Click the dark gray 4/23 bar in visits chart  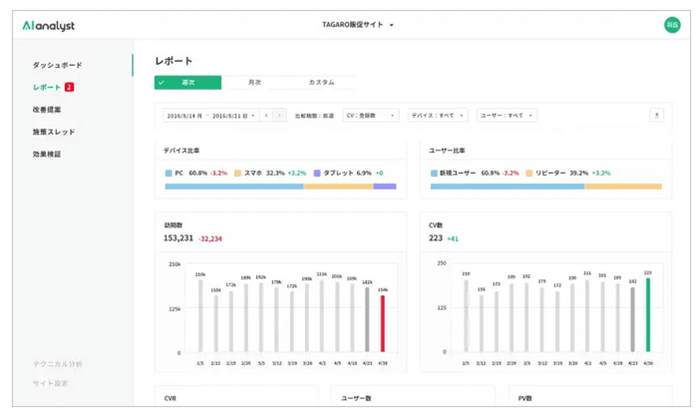[367, 319]
